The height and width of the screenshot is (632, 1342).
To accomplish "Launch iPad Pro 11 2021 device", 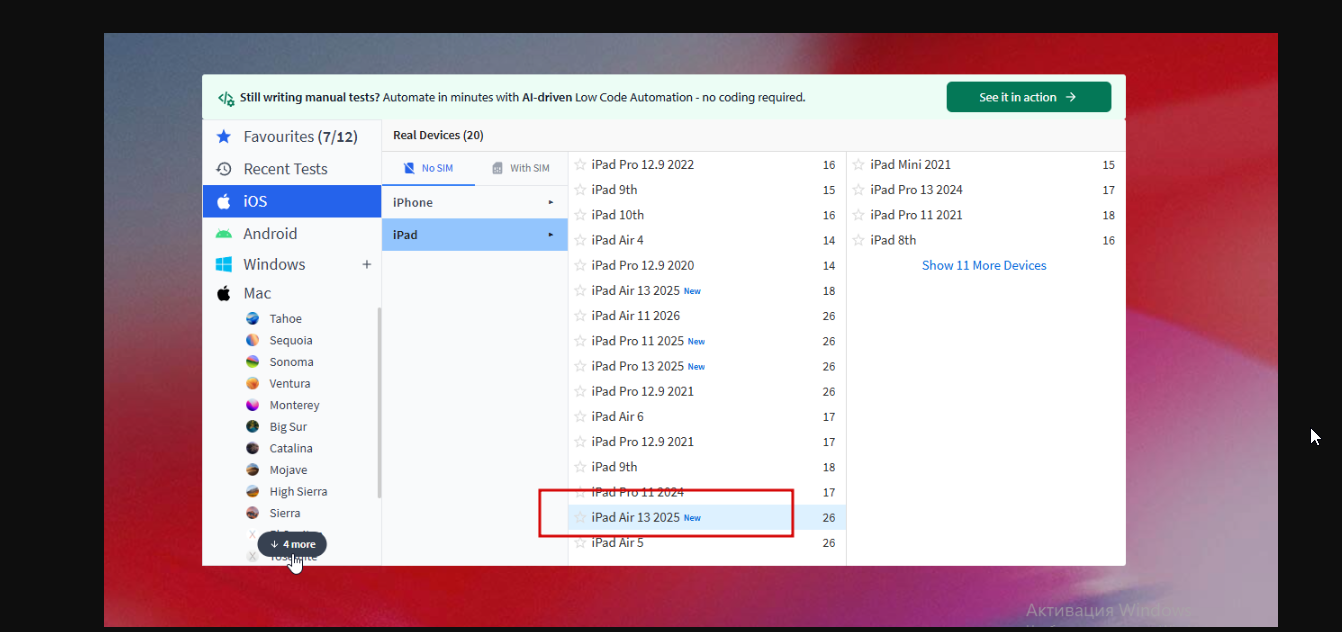I will 986,215.
